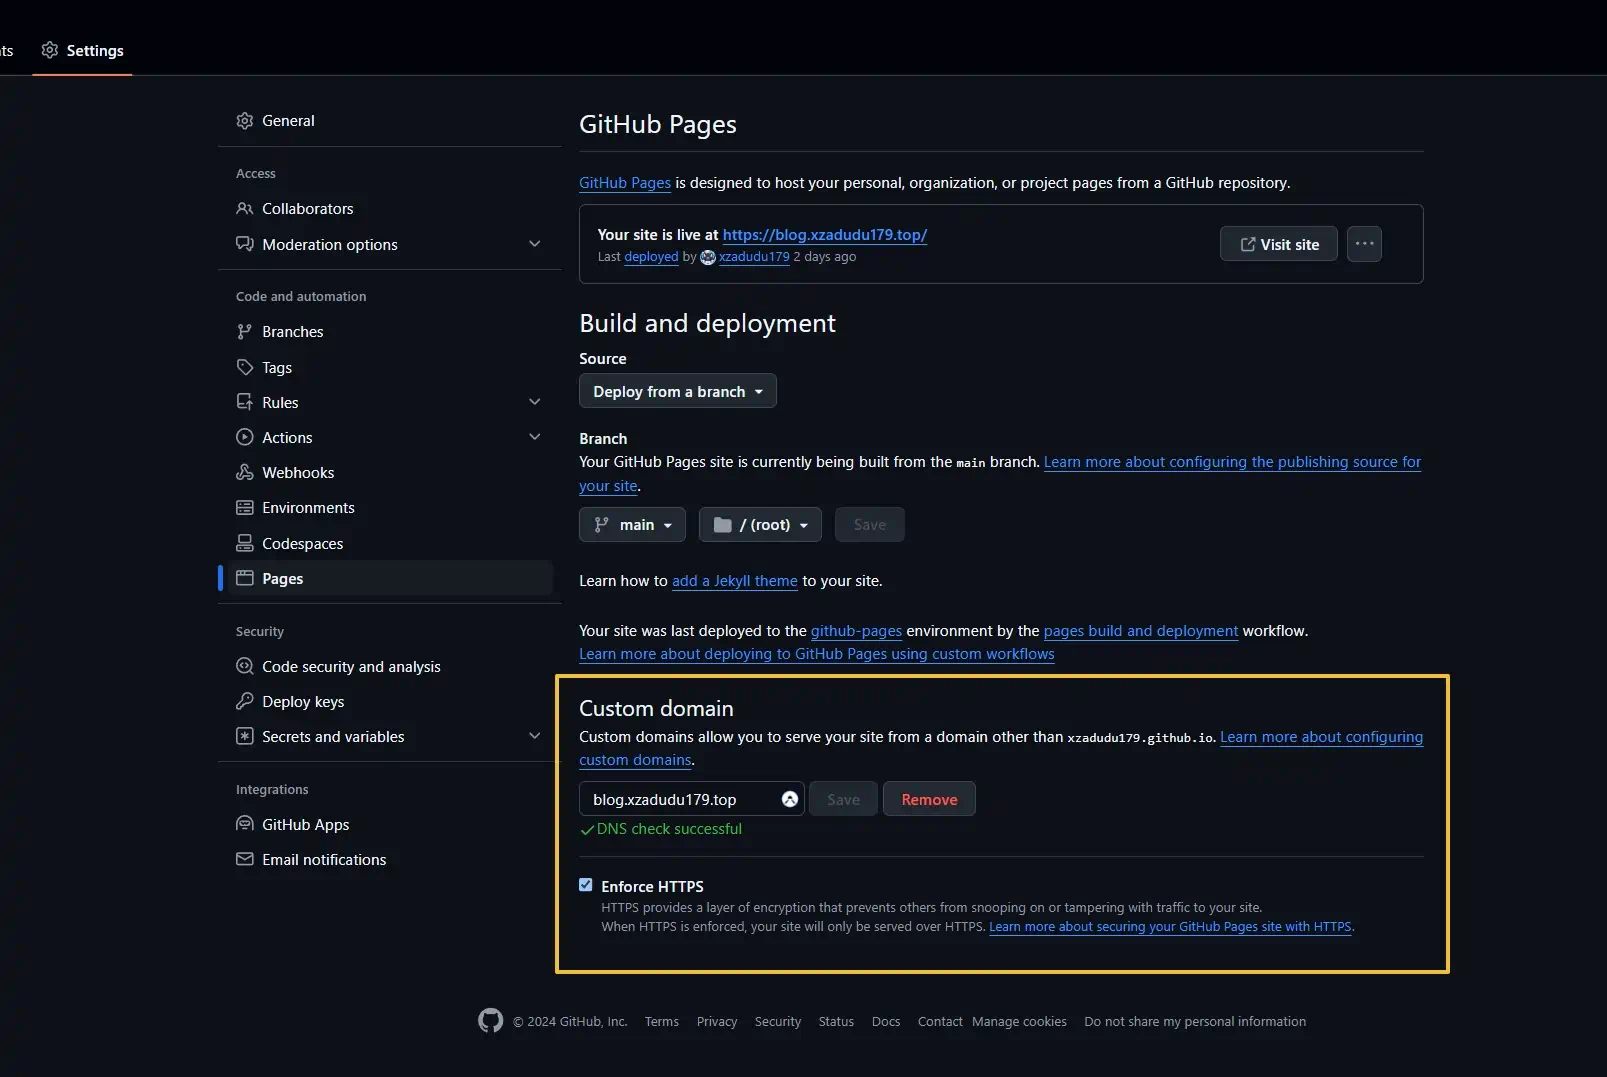Click the Deploy keys key icon
Screen dimensions: 1607x1077
point(244,701)
